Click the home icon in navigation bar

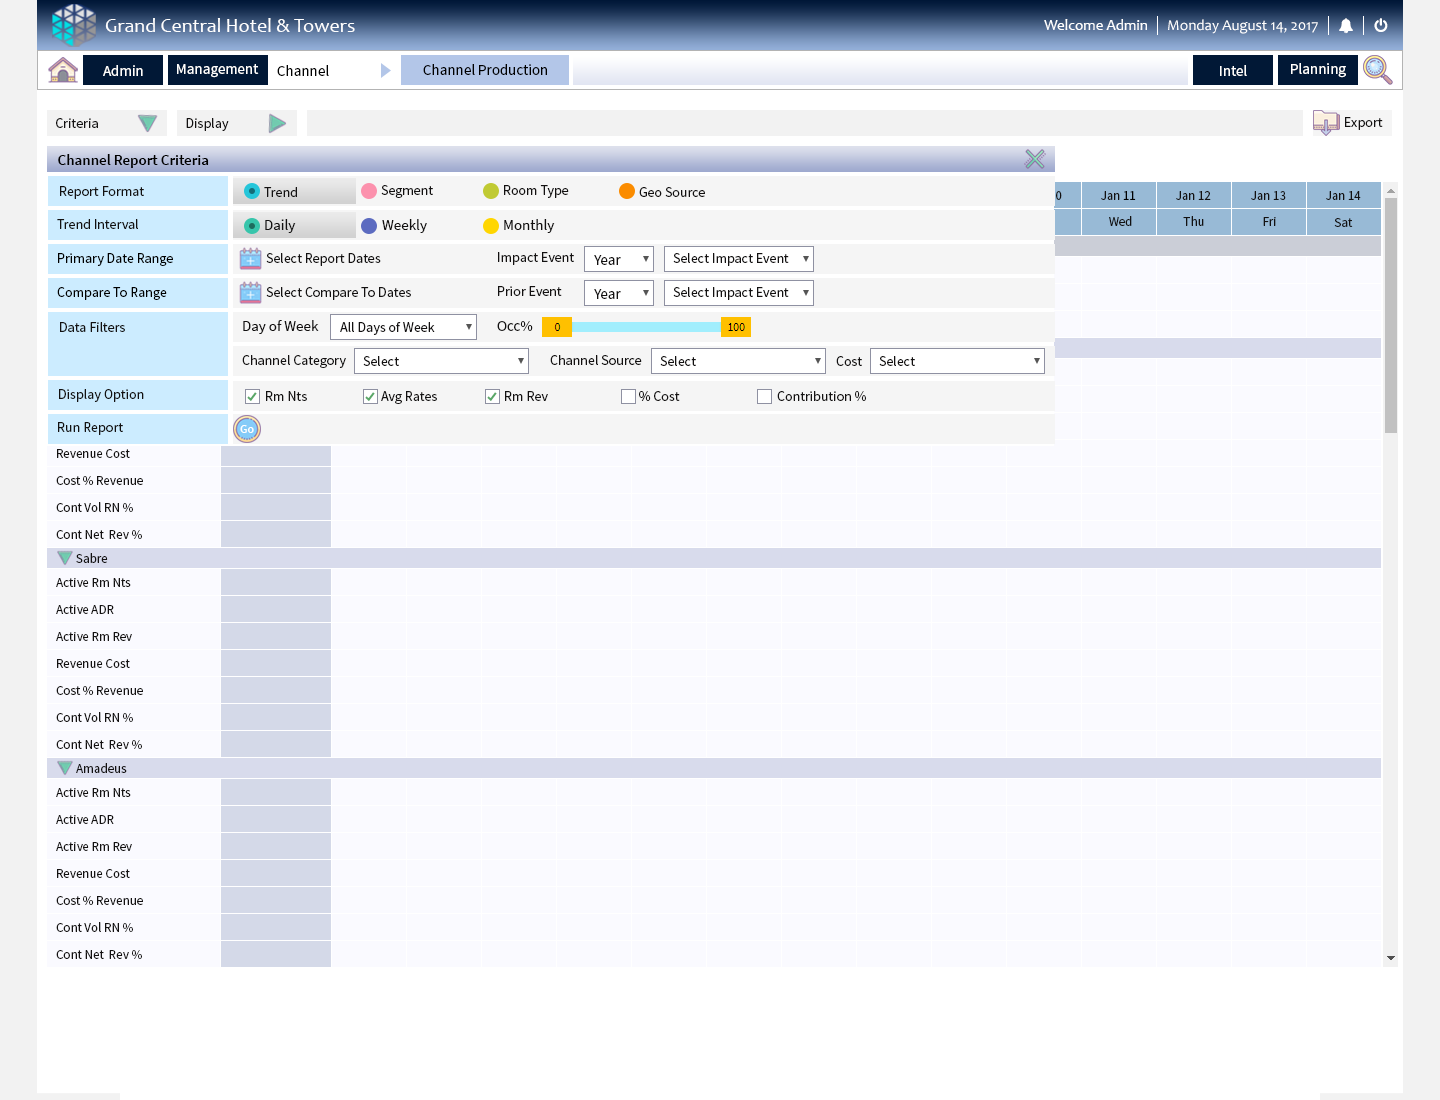coord(63,70)
